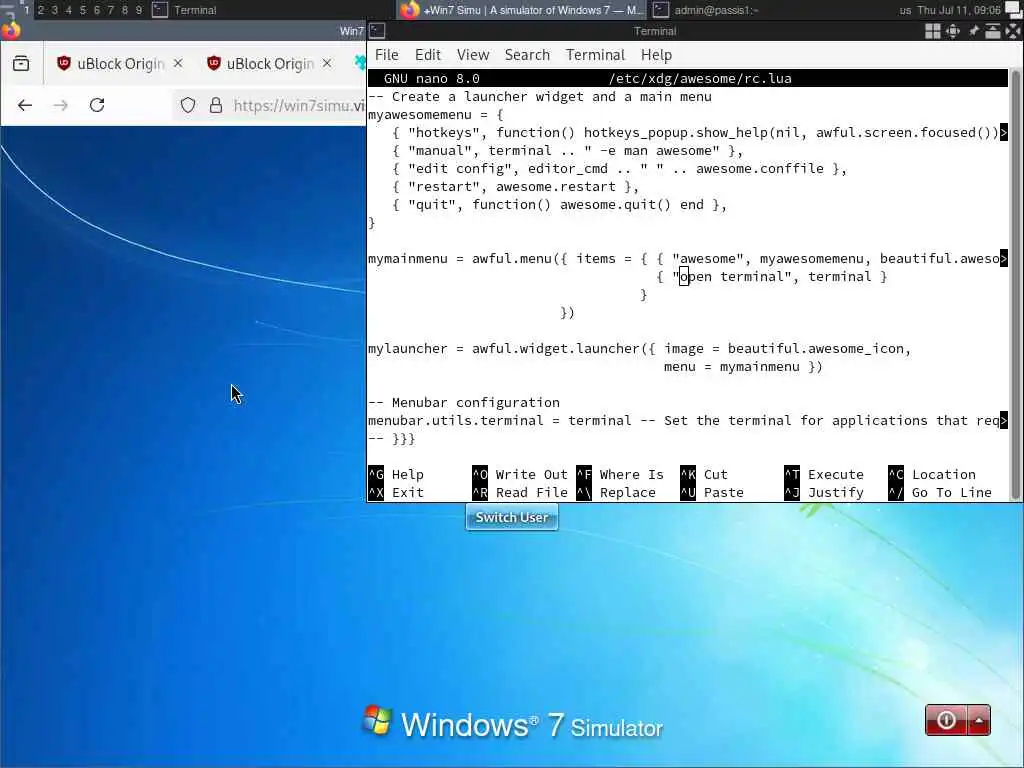1024x768 pixels.
Task: Close the second uBlock Origin tab
Action: (x=327, y=63)
